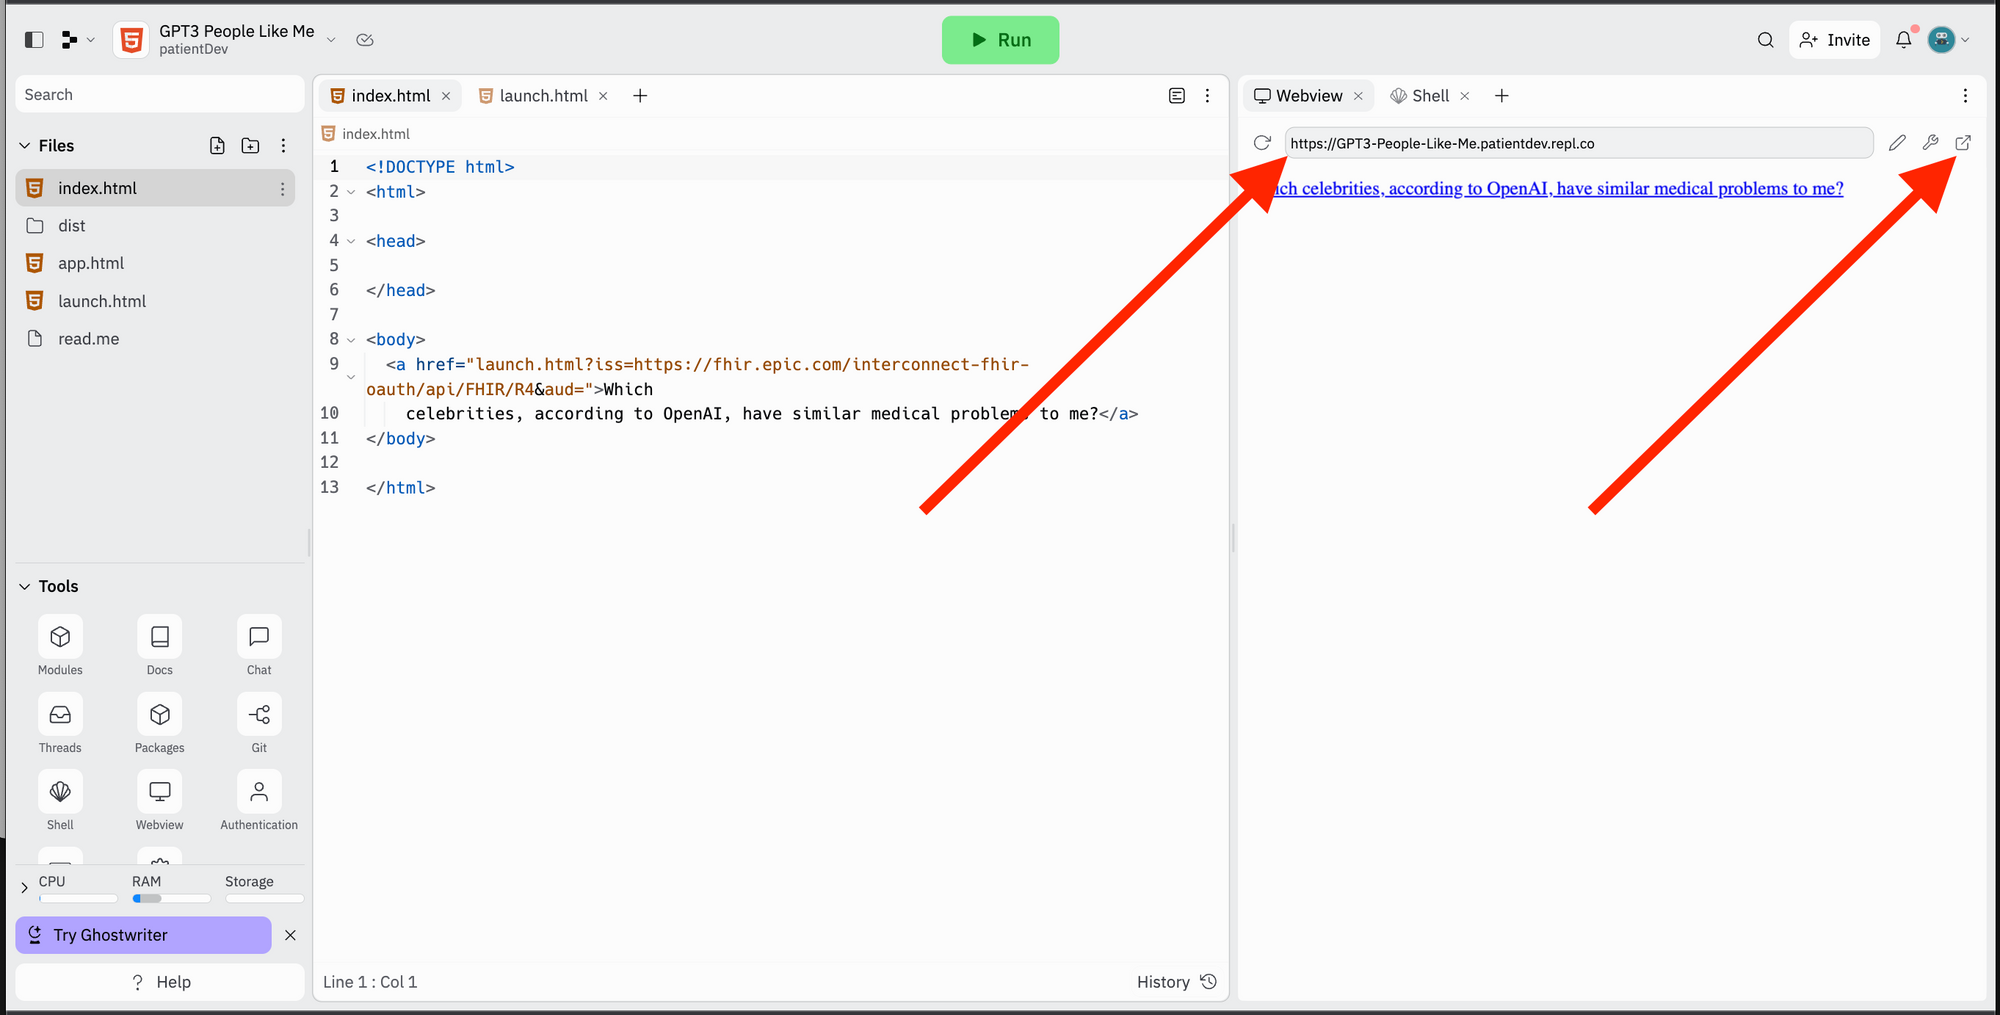Collapse the Tools section
The image size is (2000, 1015).
[25, 587]
